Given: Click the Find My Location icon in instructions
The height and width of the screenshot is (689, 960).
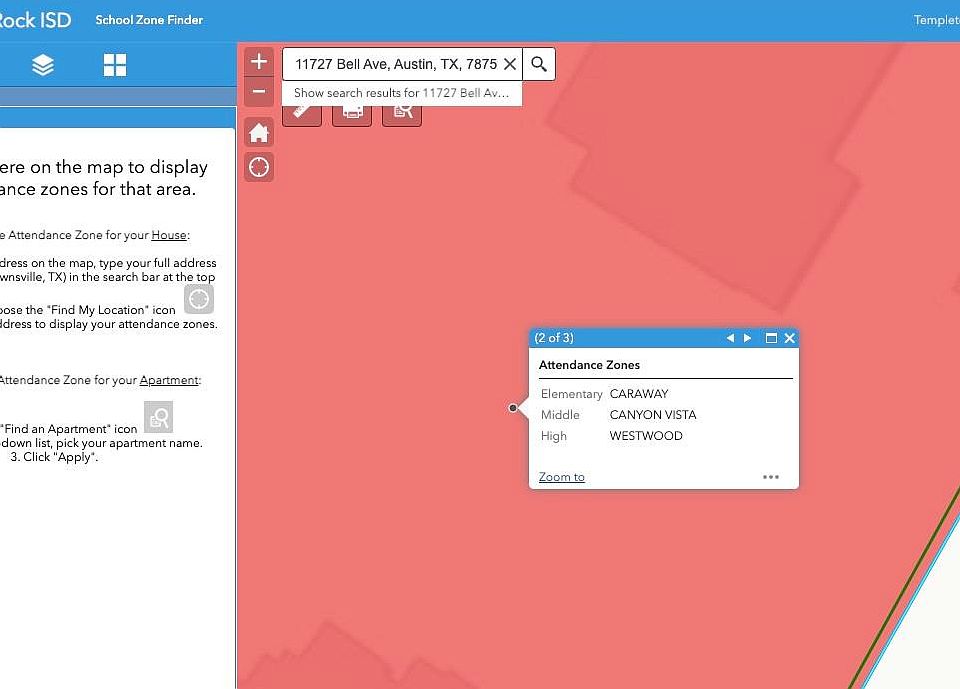Looking at the screenshot, I should coord(198,299).
